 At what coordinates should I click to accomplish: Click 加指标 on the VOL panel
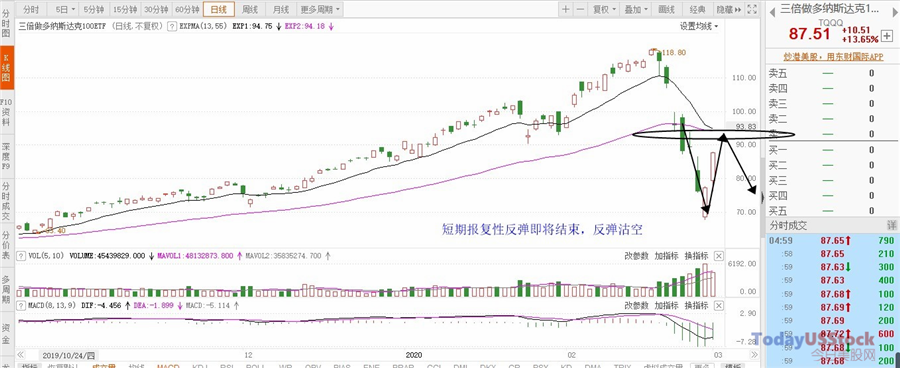pos(666,255)
